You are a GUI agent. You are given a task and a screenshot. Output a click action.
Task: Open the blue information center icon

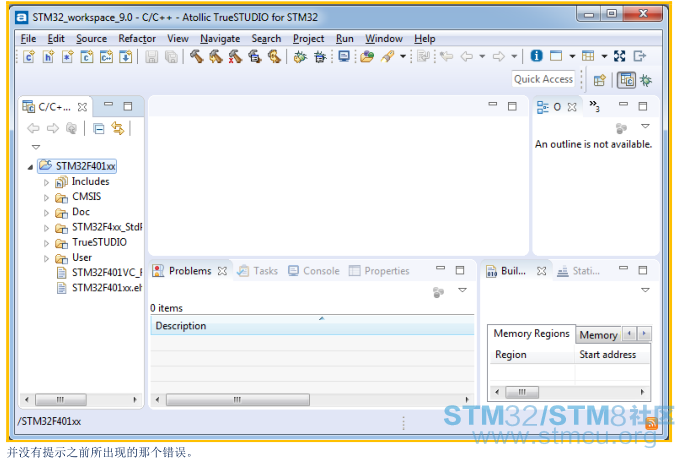pyautogui.click(x=536, y=56)
